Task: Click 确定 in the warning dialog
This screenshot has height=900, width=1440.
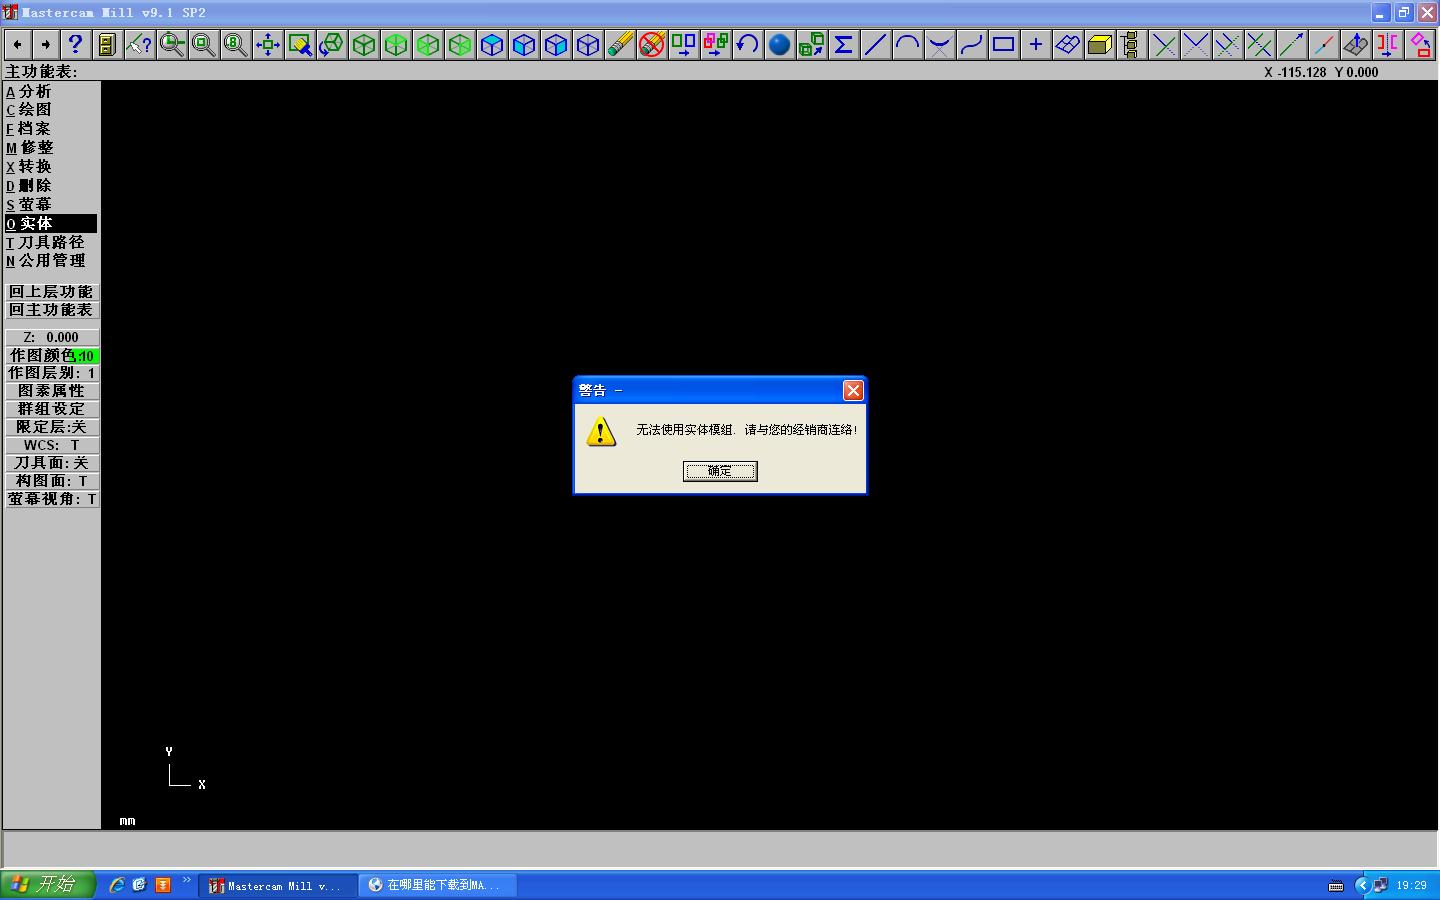Action: 720,471
